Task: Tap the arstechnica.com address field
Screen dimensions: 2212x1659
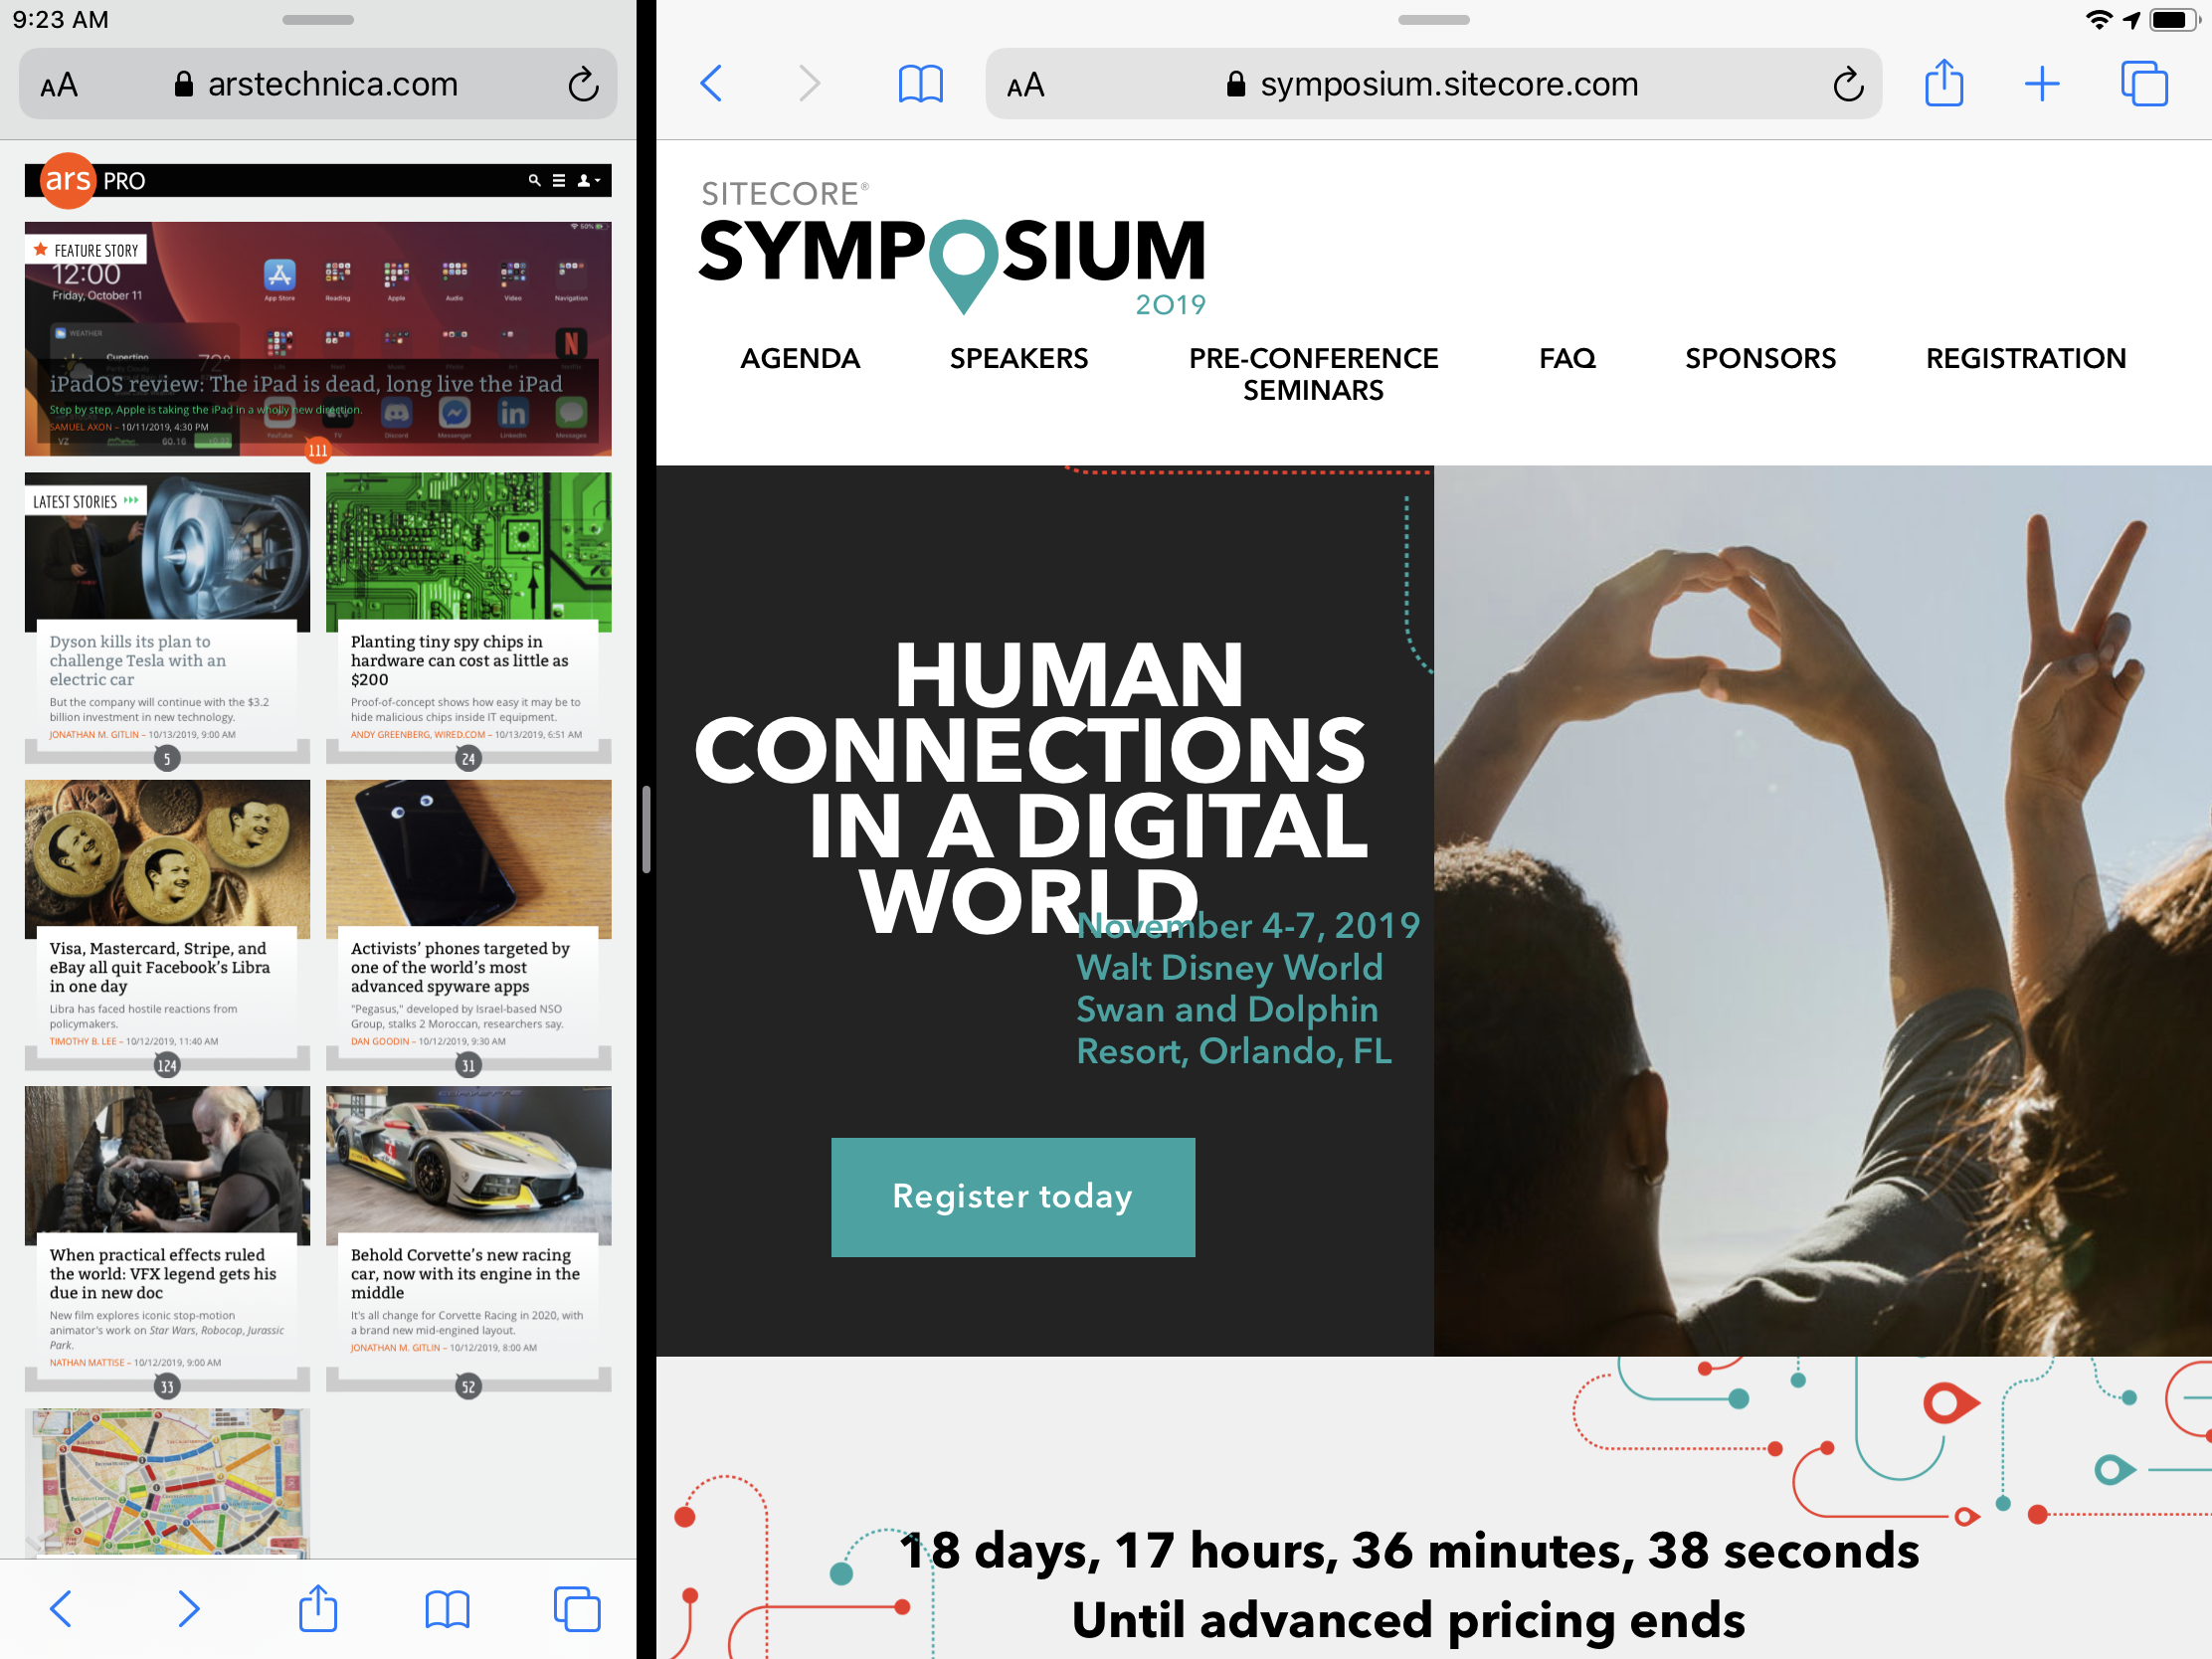Action: click(318, 84)
